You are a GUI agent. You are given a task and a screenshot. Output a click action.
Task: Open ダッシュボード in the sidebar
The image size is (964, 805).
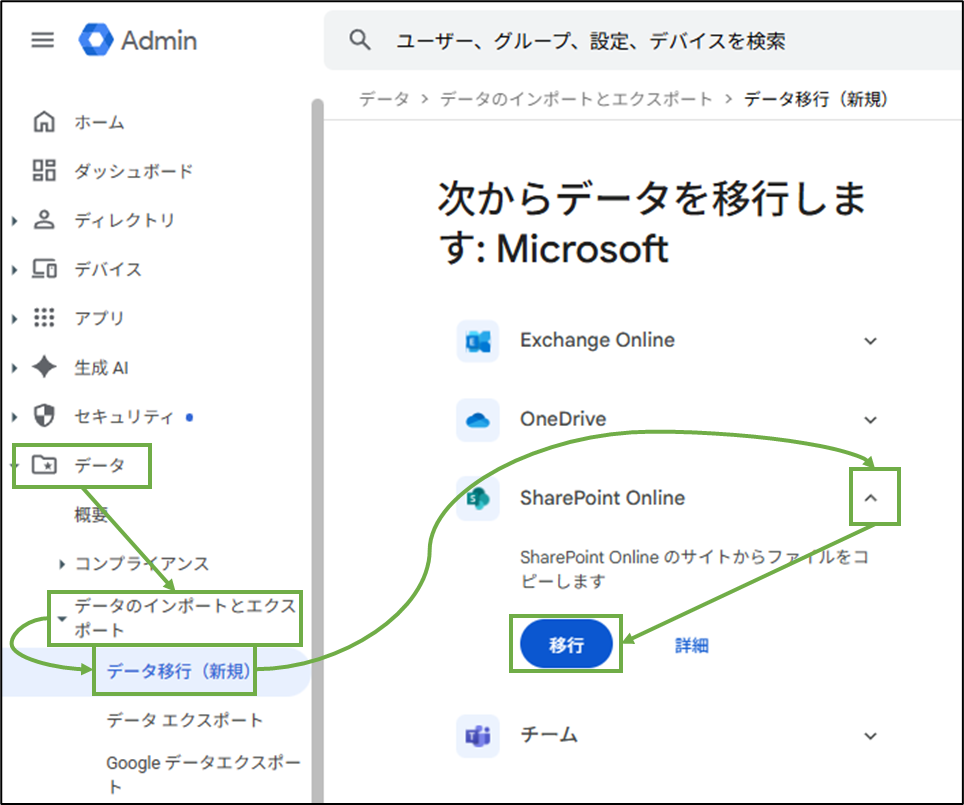pyautogui.click(x=133, y=171)
